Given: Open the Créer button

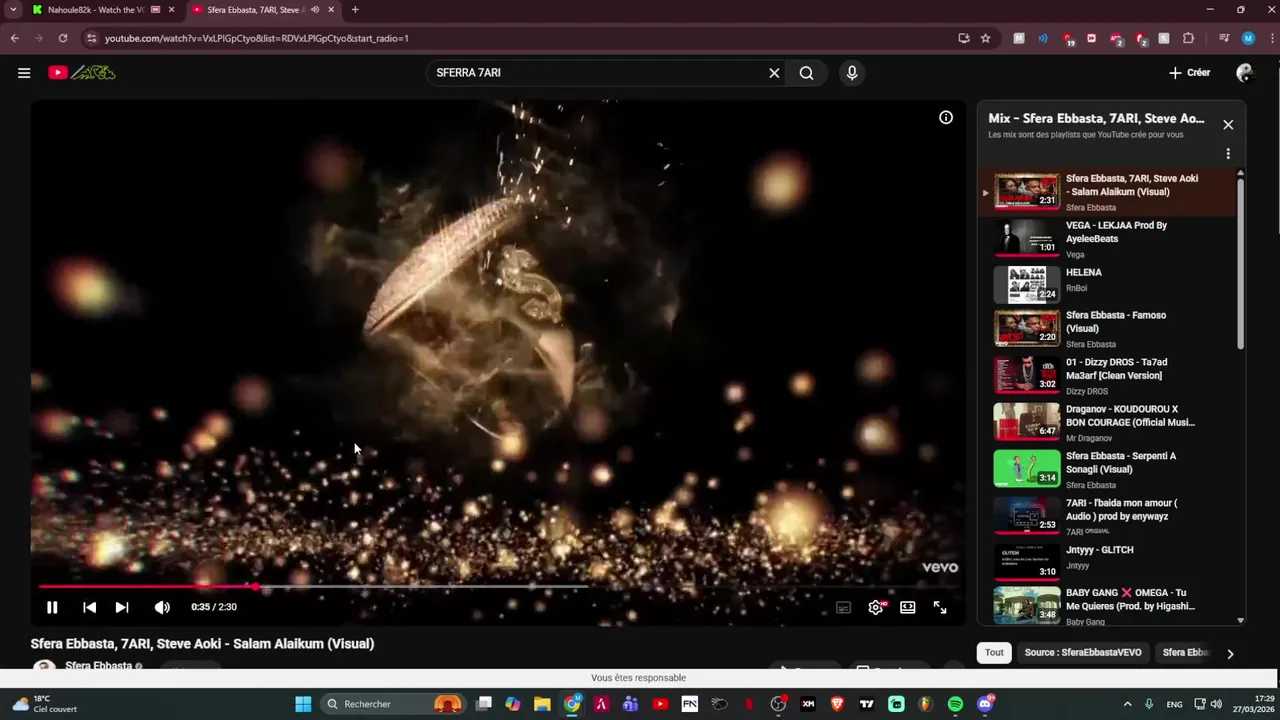Looking at the screenshot, I should 1189,73.
